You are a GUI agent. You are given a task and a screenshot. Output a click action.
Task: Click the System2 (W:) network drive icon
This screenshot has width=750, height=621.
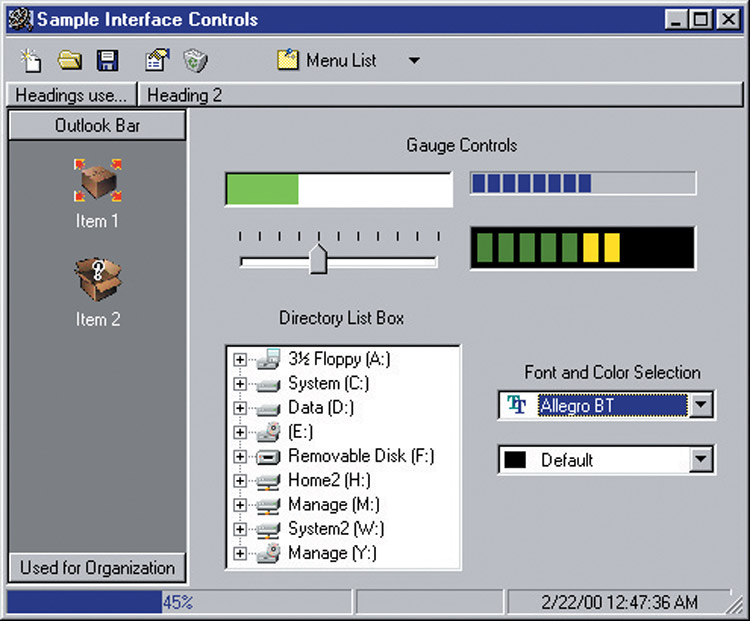268,530
